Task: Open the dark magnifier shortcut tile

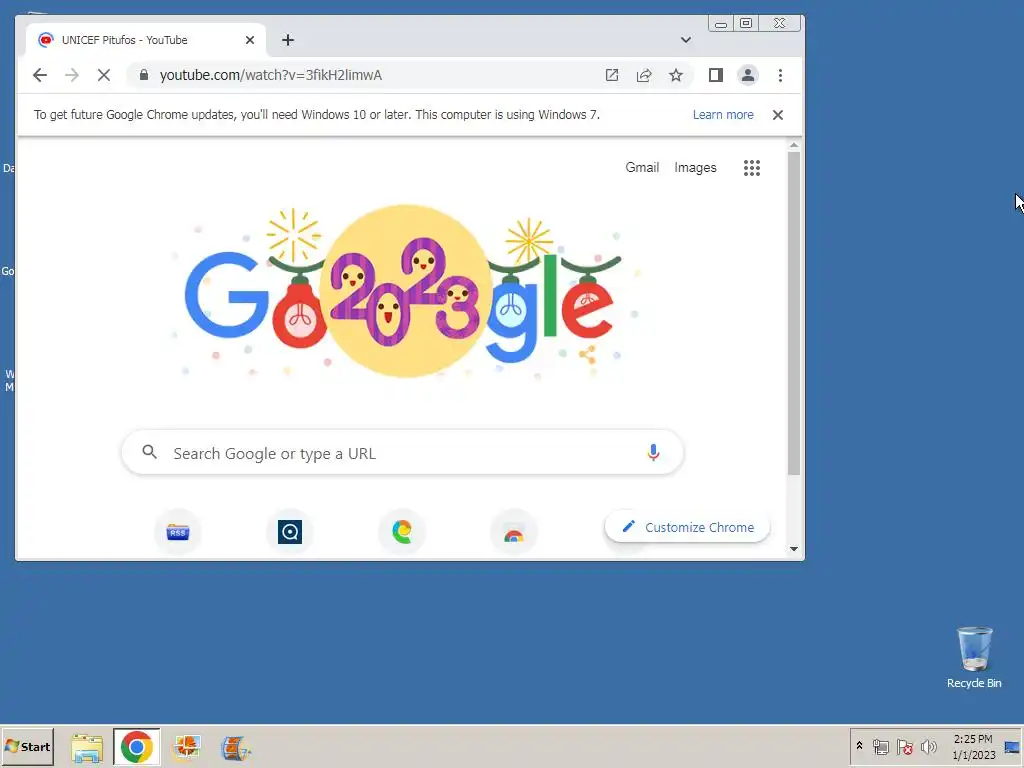Action: (x=290, y=532)
